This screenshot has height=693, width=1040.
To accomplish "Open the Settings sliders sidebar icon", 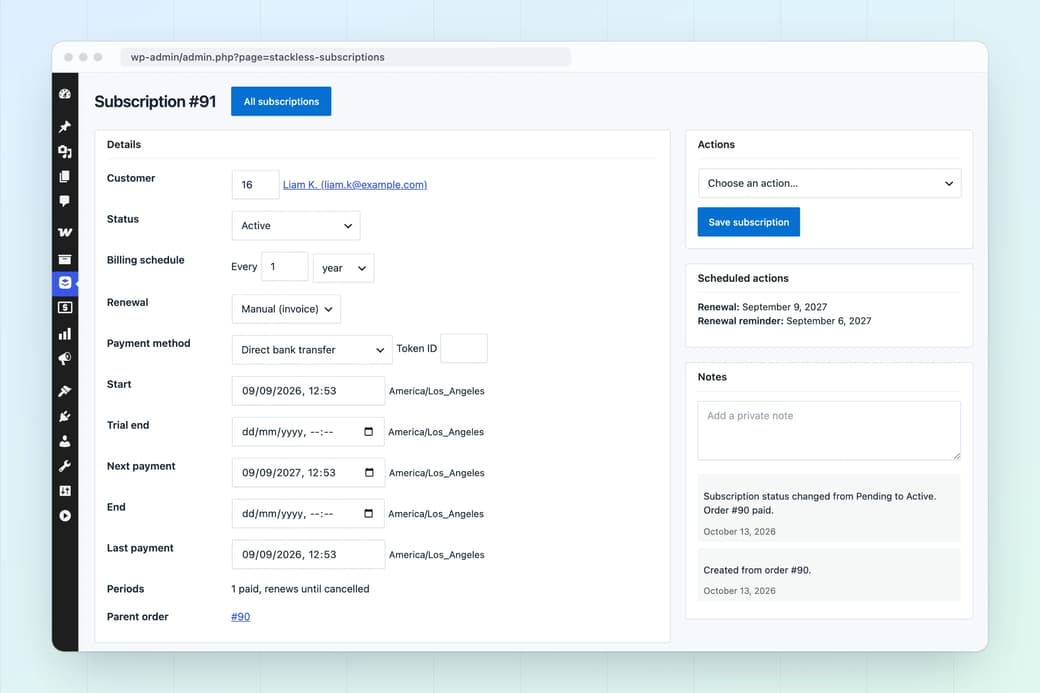I will [65, 491].
